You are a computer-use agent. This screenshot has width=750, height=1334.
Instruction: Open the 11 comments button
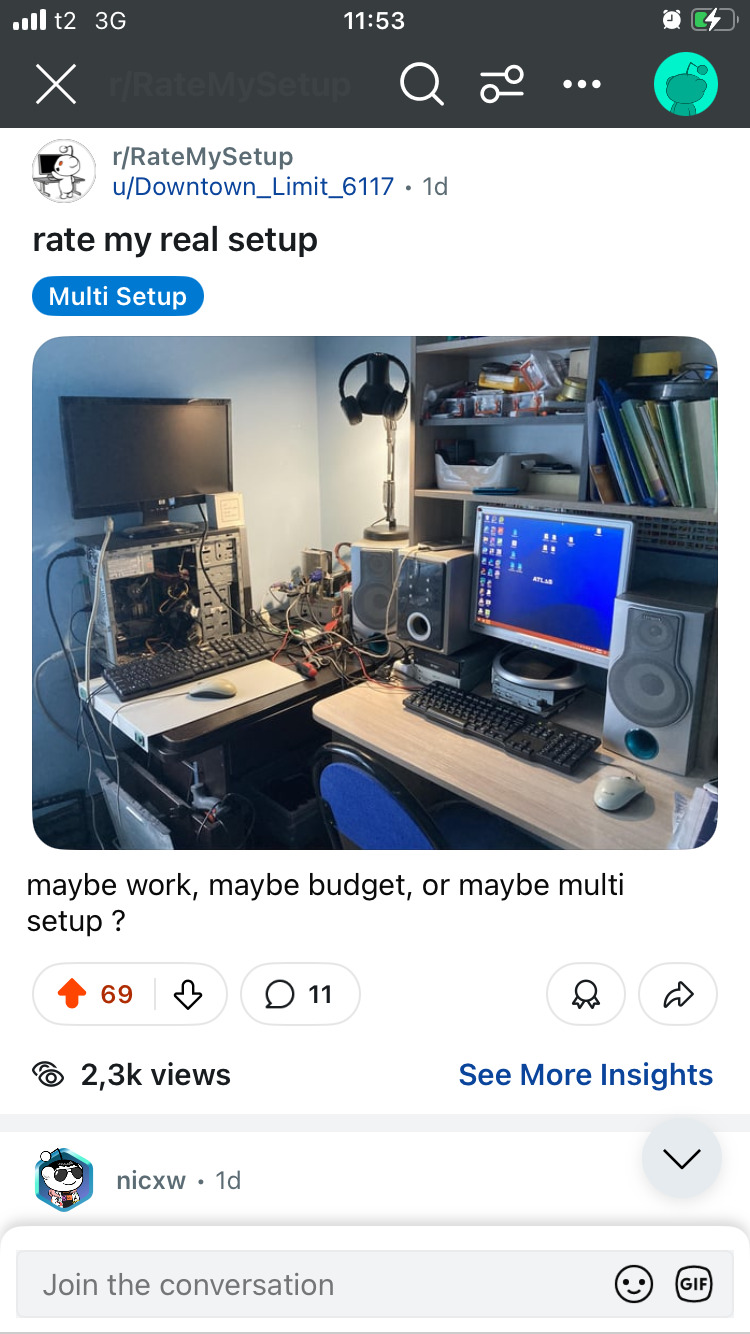coord(300,994)
